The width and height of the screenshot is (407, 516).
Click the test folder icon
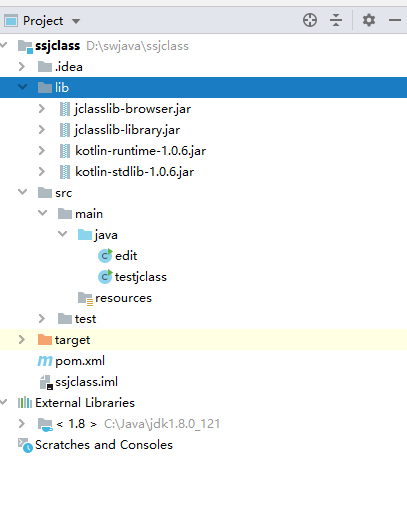[x=65, y=319]
